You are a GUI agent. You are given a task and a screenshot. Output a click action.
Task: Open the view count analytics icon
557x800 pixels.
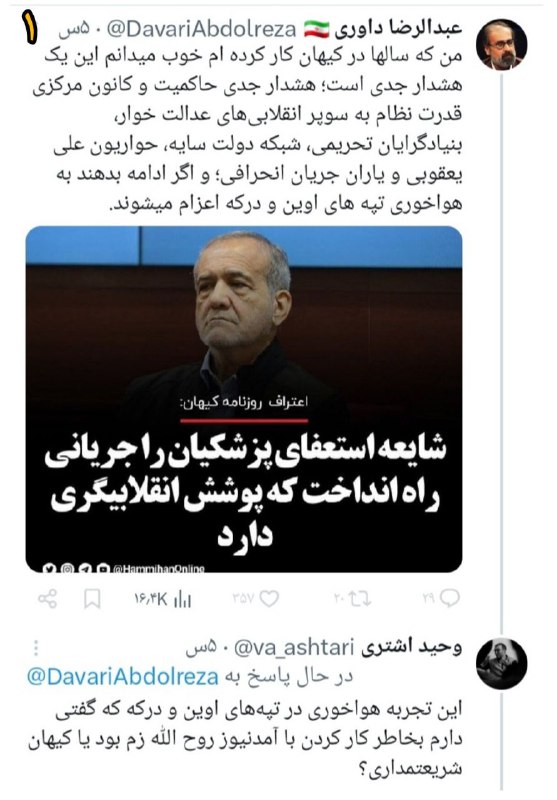[x=183, y=599]
